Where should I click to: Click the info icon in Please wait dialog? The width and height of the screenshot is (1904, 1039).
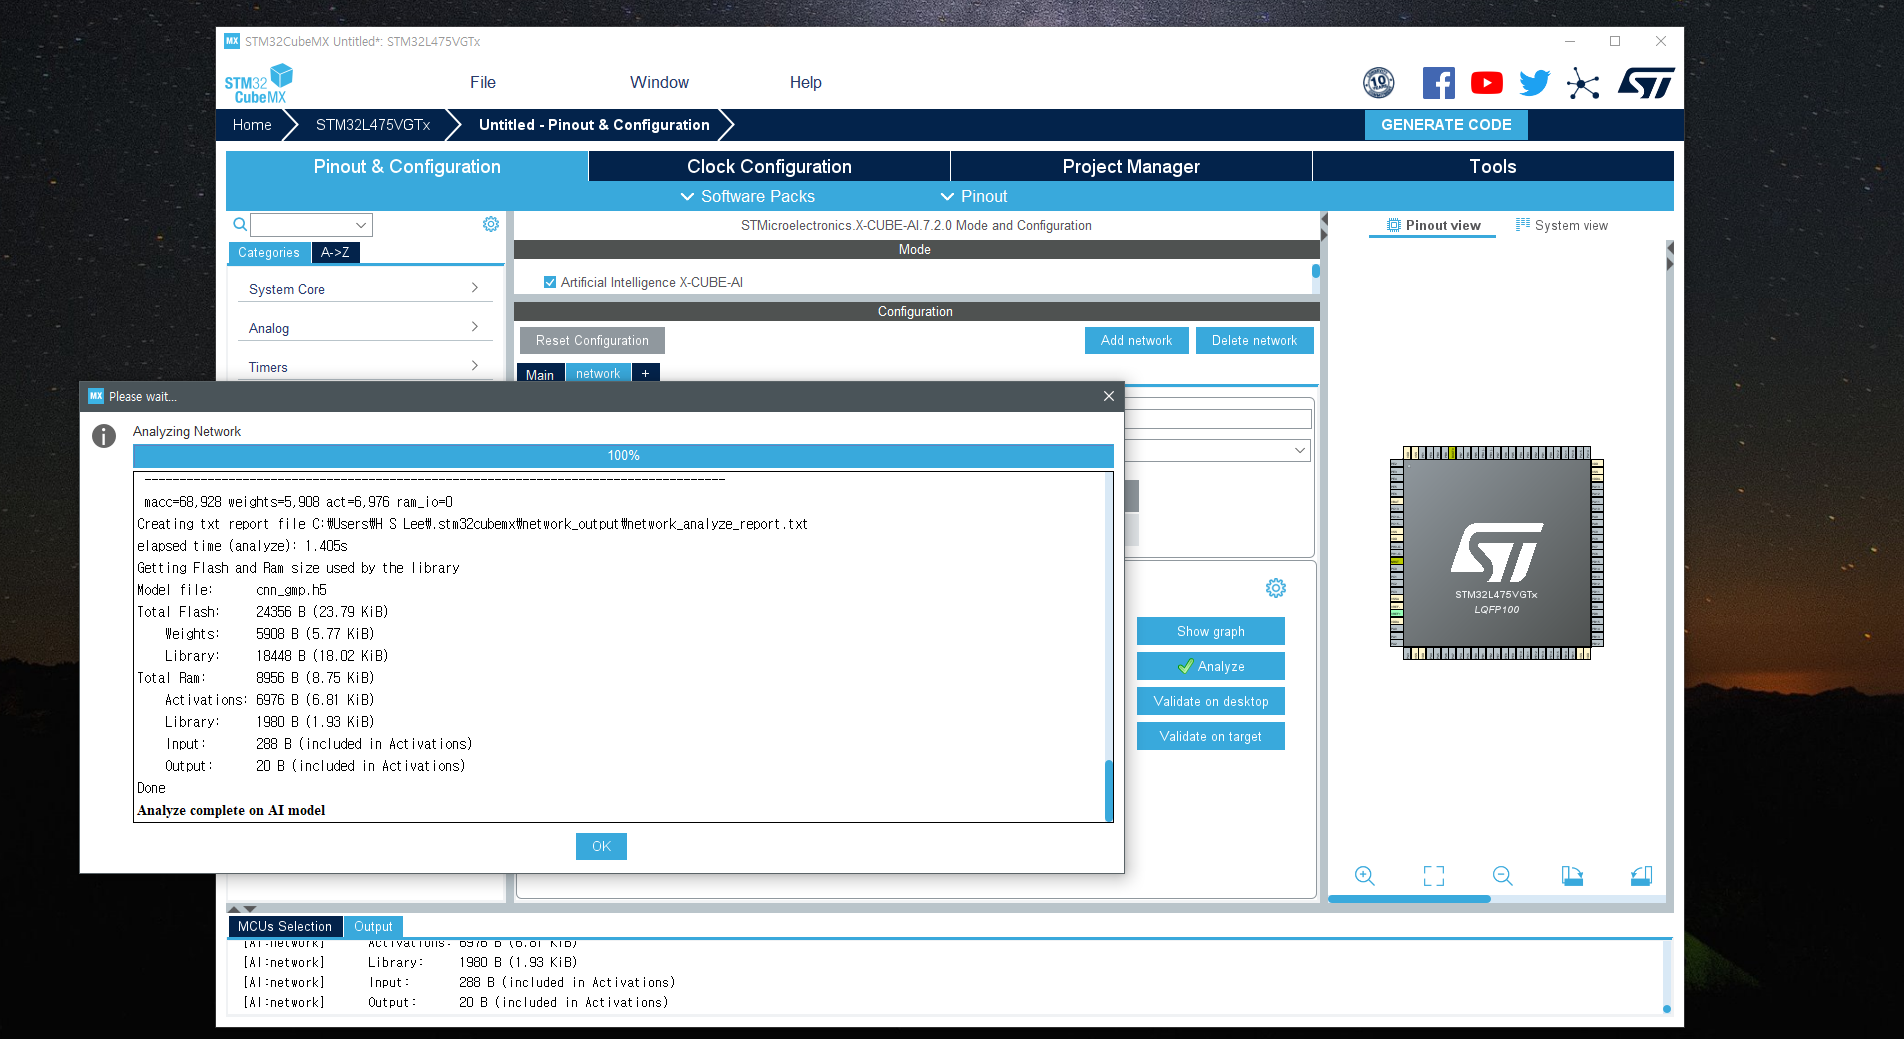click(104, 436)
